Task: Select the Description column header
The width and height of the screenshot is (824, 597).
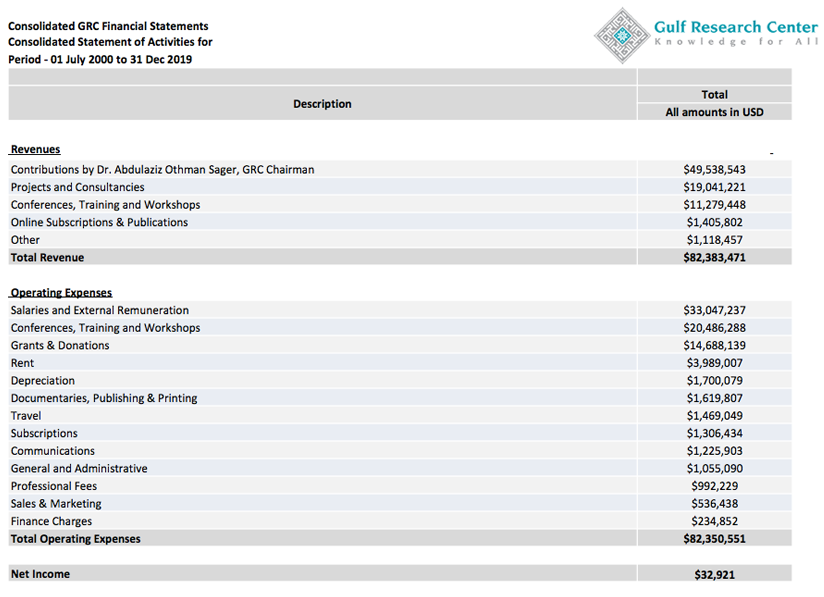Action: click(x=322, y=104)
